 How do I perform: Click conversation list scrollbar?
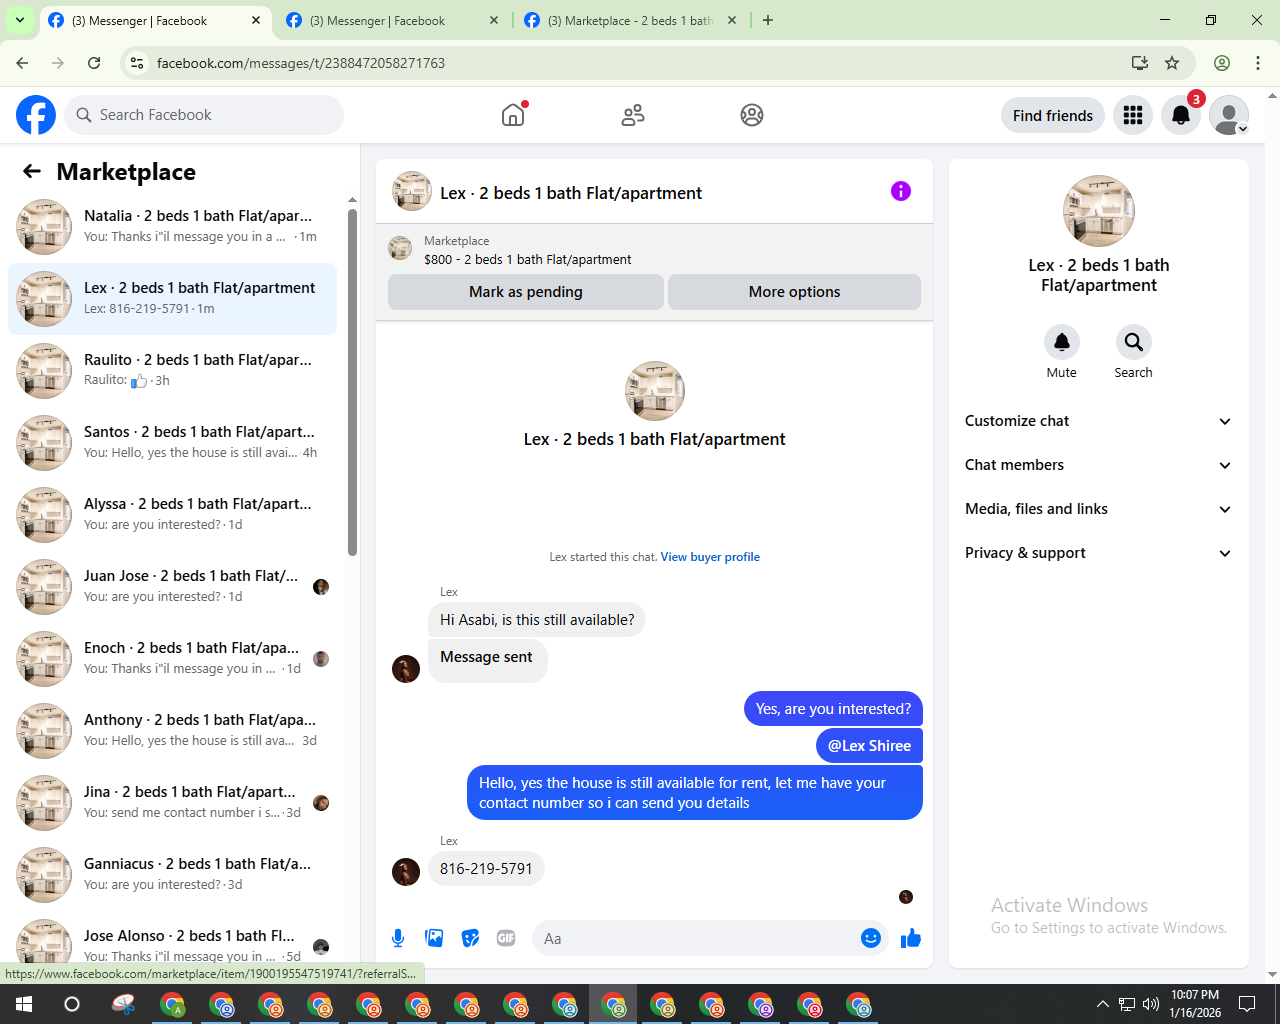pyautogui.click(x=352, y=380)
